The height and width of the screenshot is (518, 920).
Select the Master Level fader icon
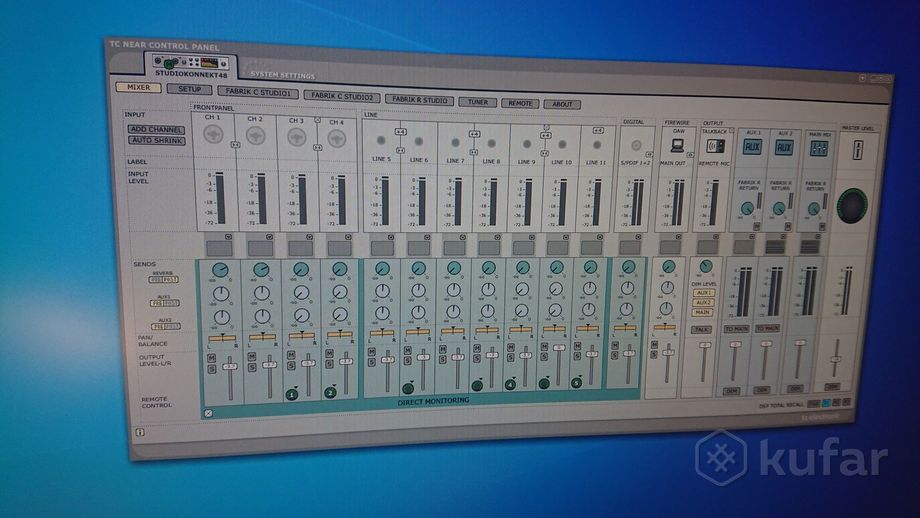point(858,150)
